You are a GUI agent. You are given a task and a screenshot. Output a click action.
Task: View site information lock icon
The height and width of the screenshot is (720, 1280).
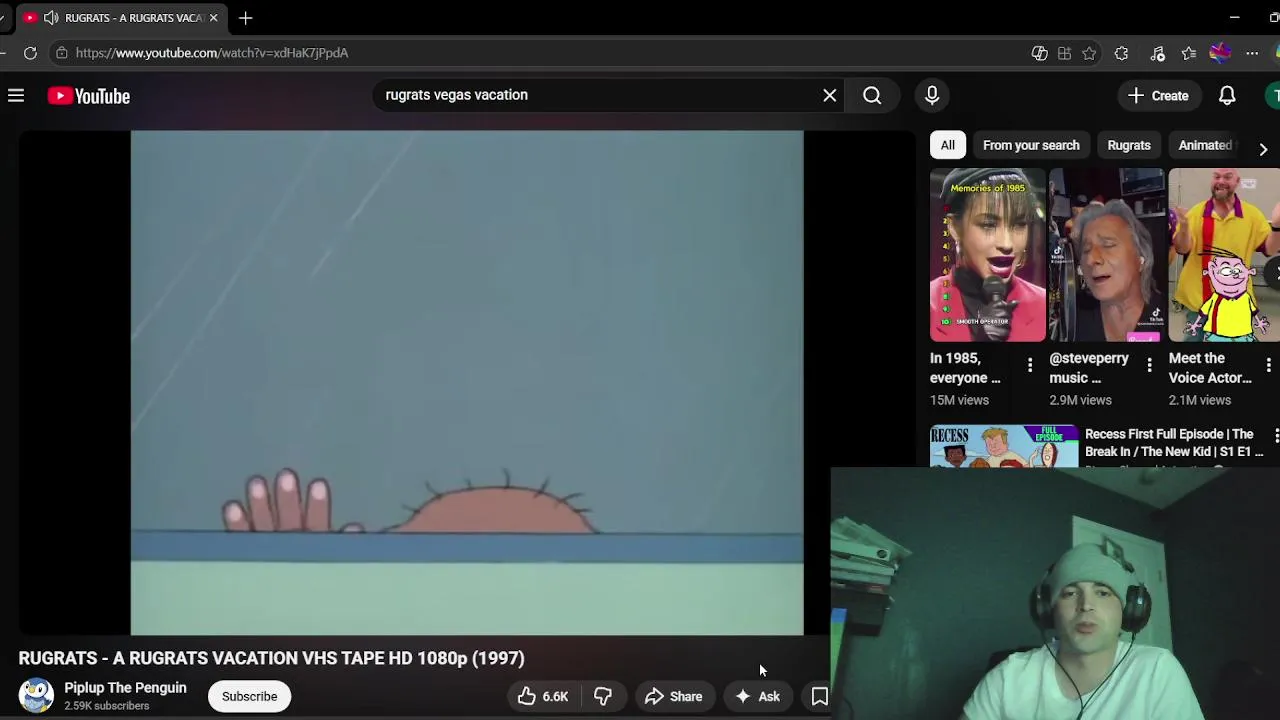coord(61,53)
